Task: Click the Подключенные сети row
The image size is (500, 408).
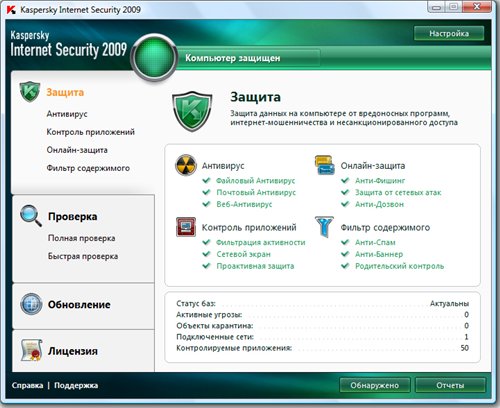Action: 322,337
